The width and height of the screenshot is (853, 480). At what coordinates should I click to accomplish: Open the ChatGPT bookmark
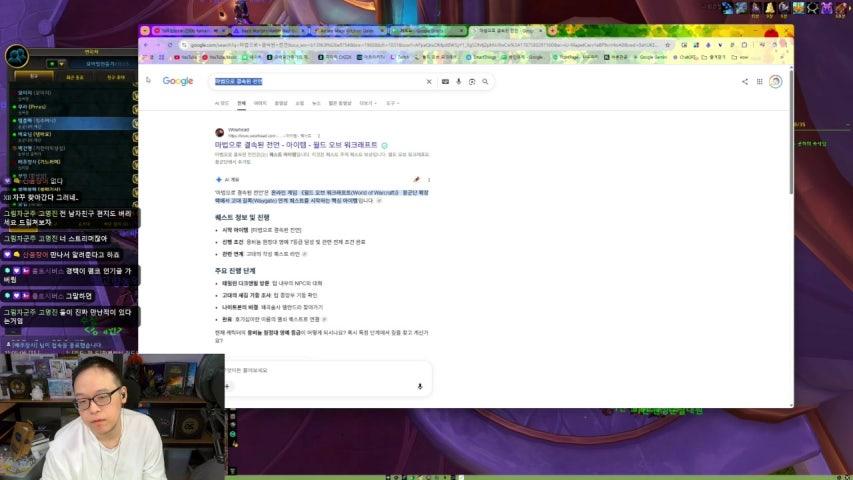point(685,57)
